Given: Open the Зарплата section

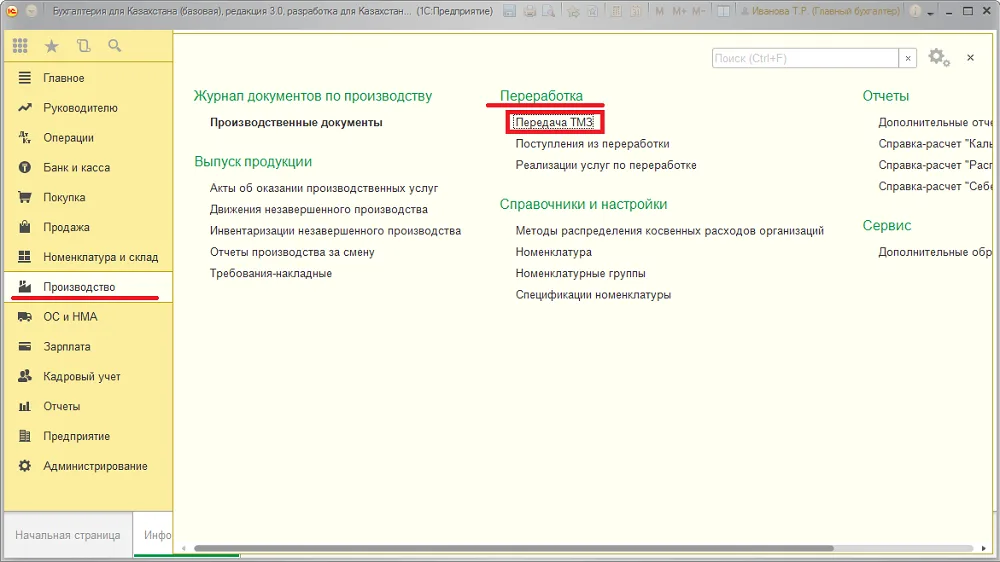Looking at the screenshot, I should [x=88, y=346].
